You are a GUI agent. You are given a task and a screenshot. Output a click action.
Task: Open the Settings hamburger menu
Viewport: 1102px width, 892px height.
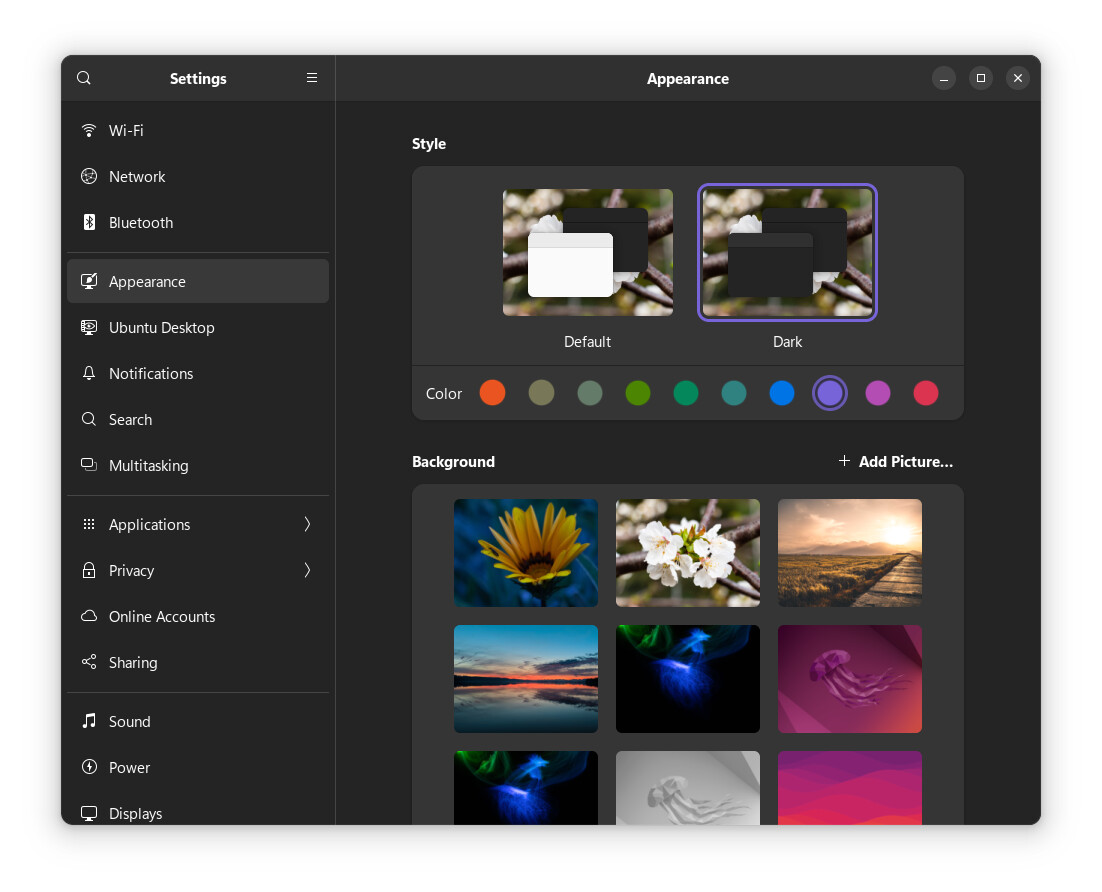point(312,78)
